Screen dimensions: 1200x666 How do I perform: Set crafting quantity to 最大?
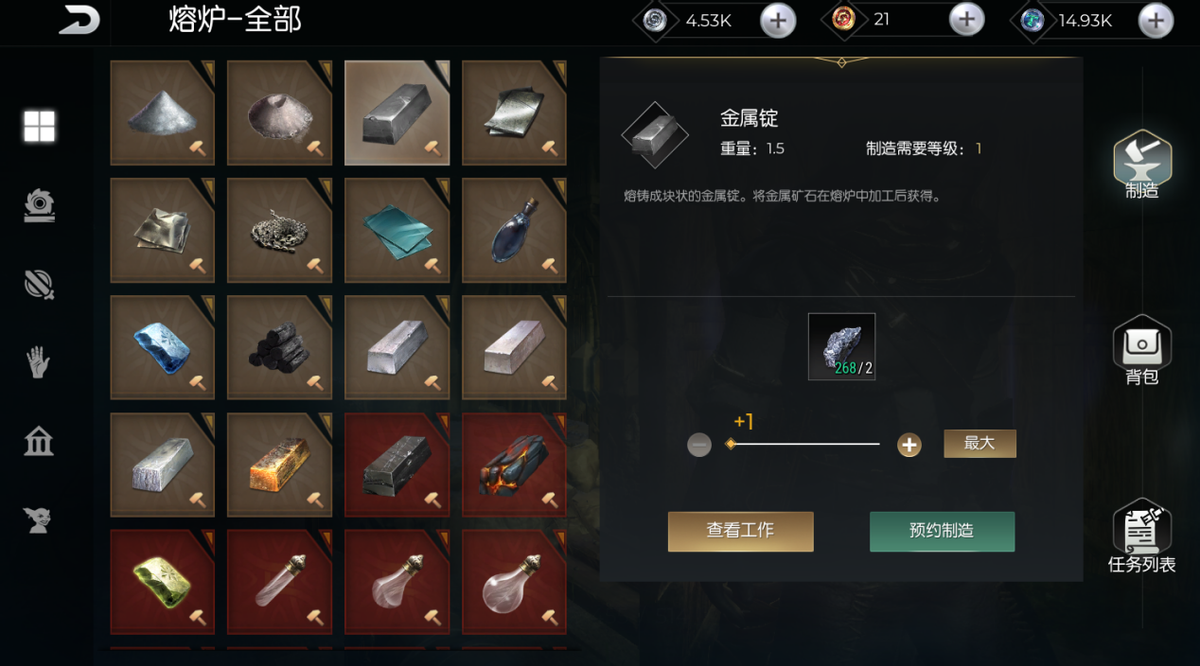(980, 443)
